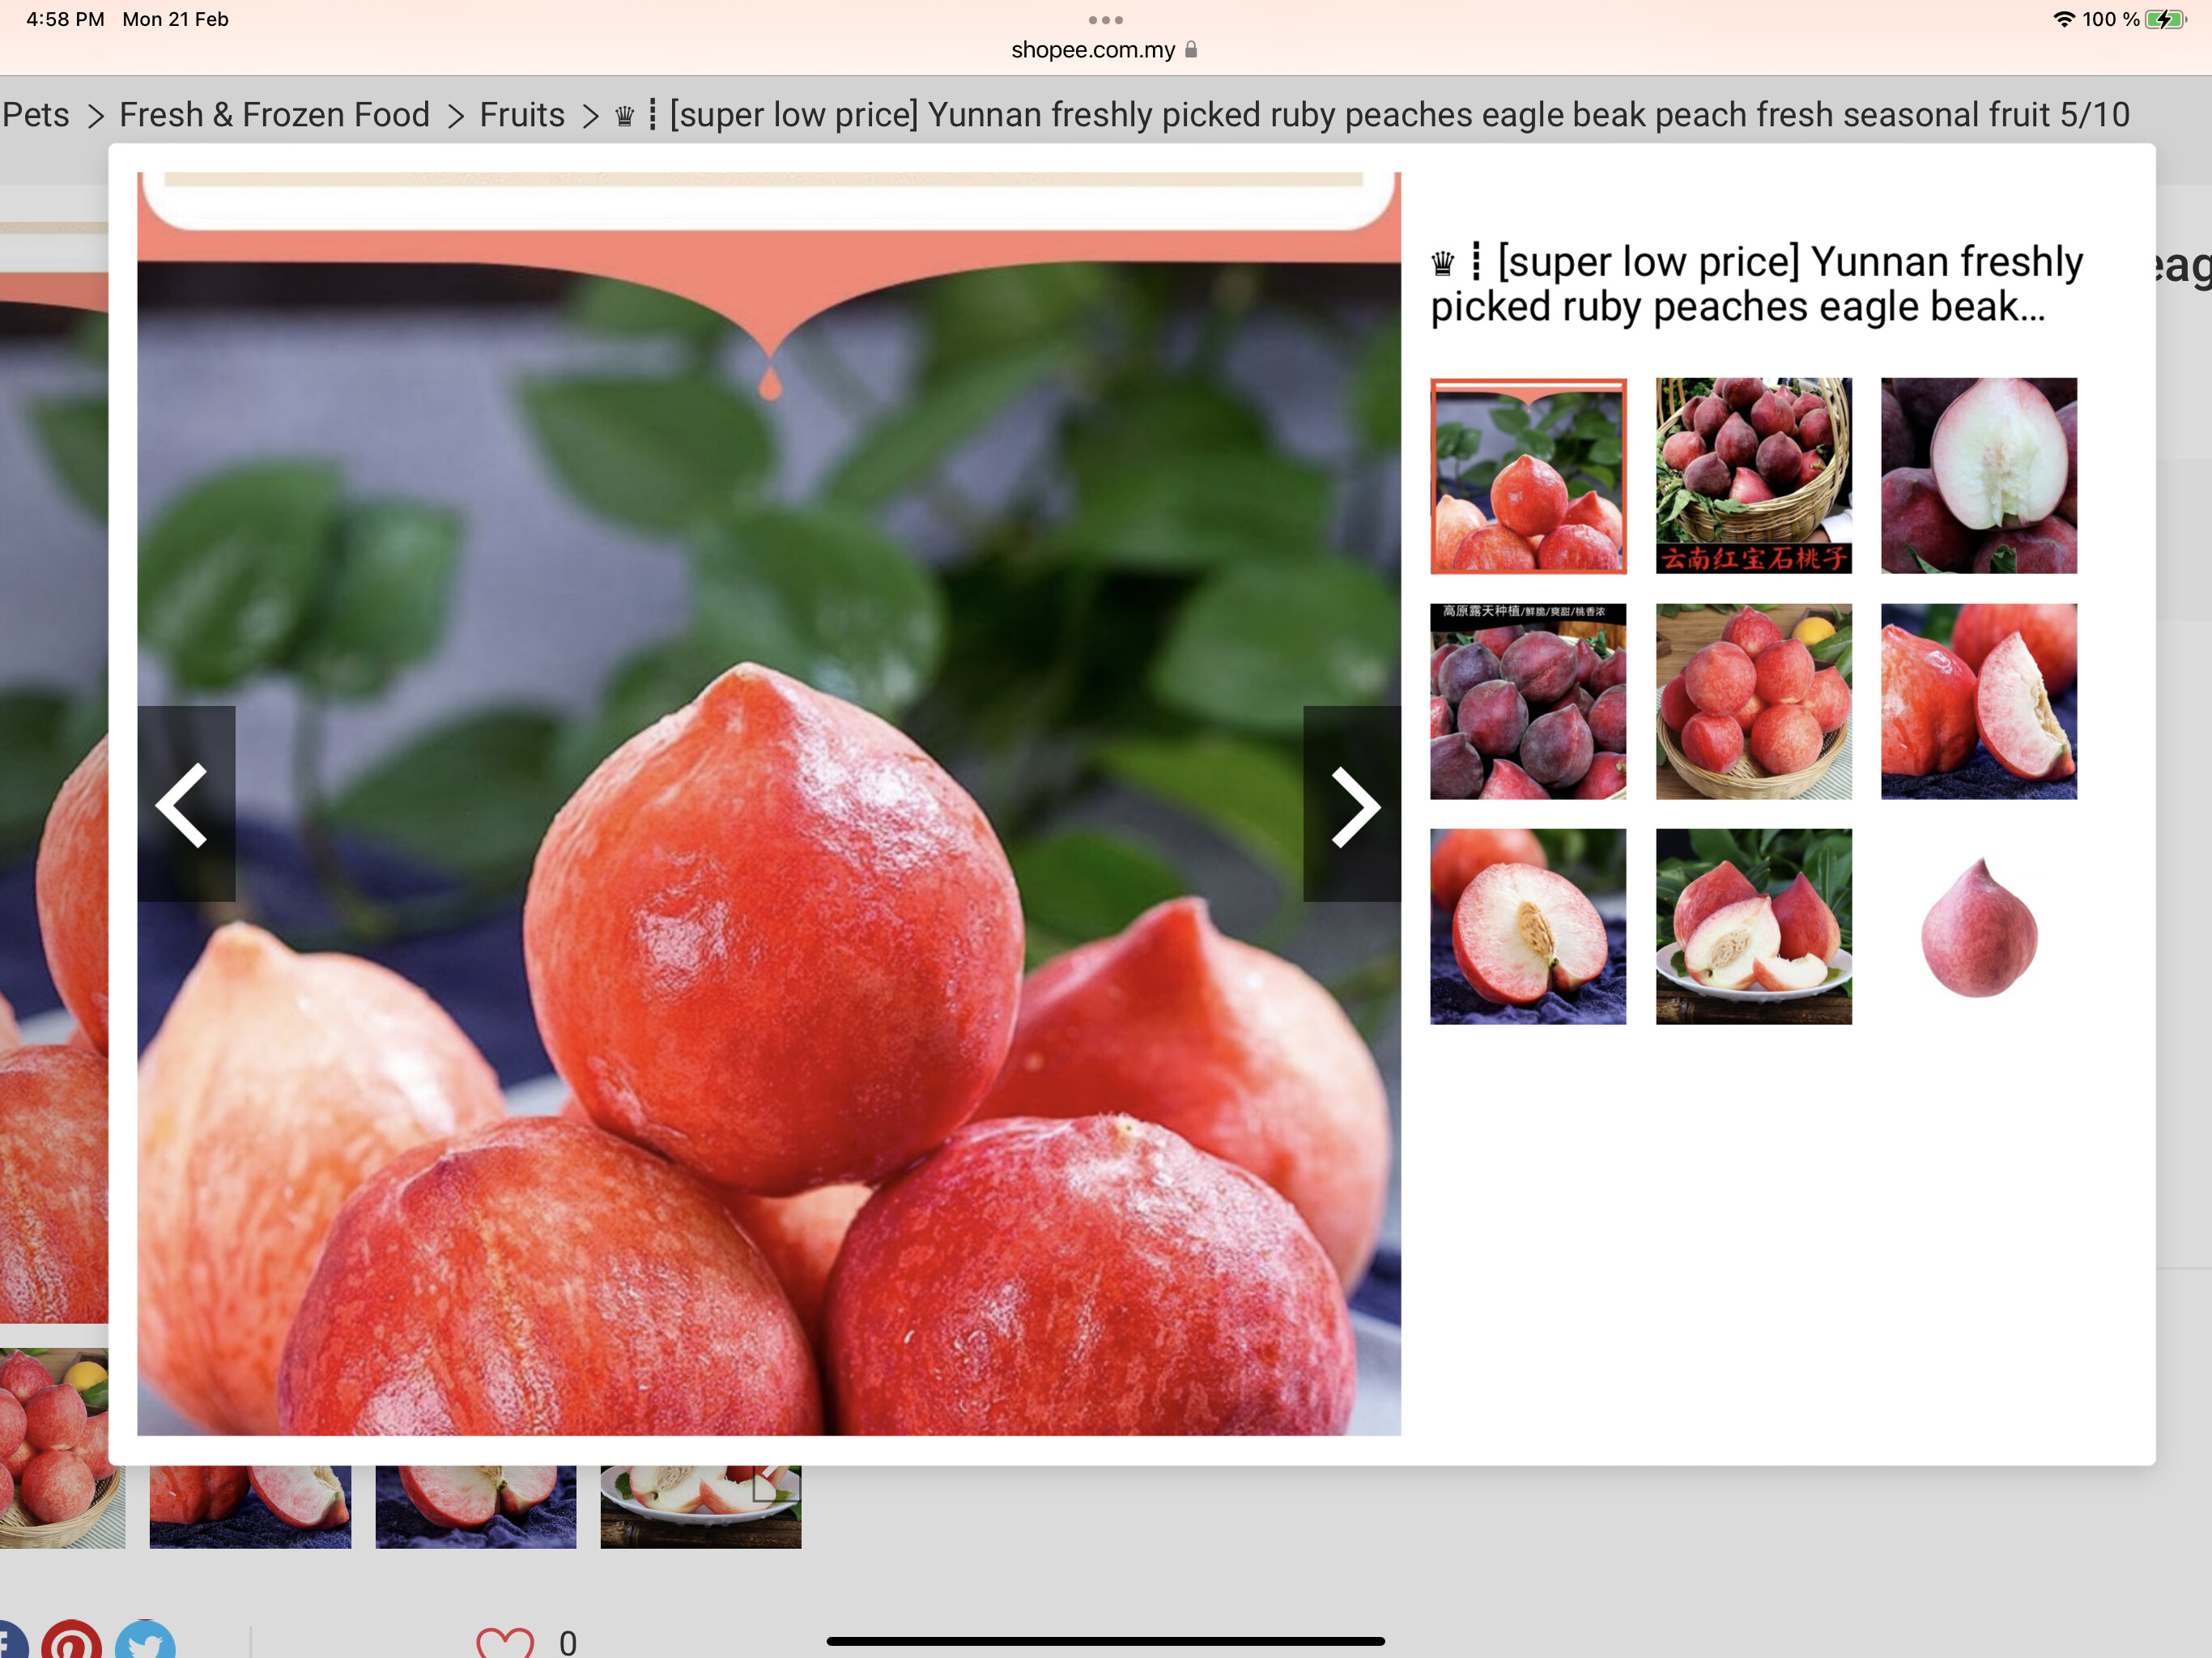Select the single peach on white background
2212x1658 pixels.
pyautogui.click(x=1977, y=928)
